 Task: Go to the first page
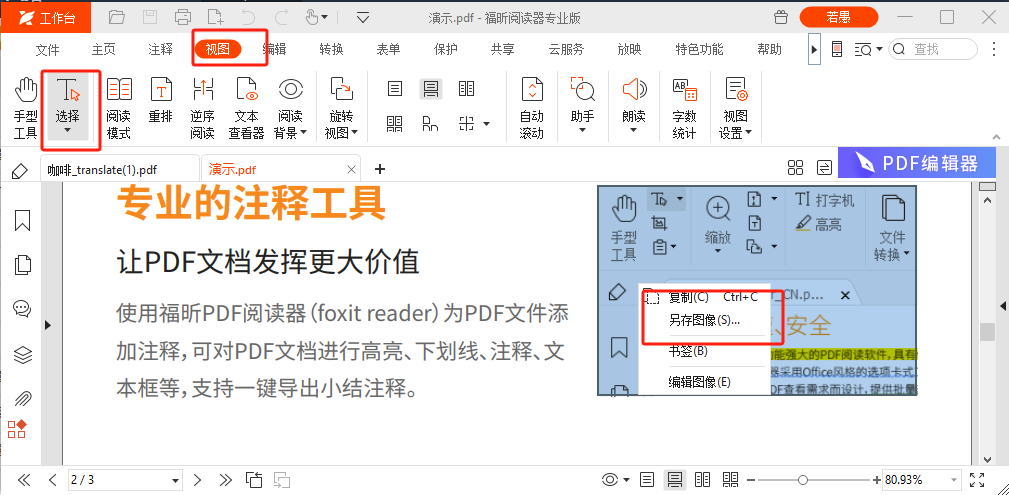(x=24, y=480)
